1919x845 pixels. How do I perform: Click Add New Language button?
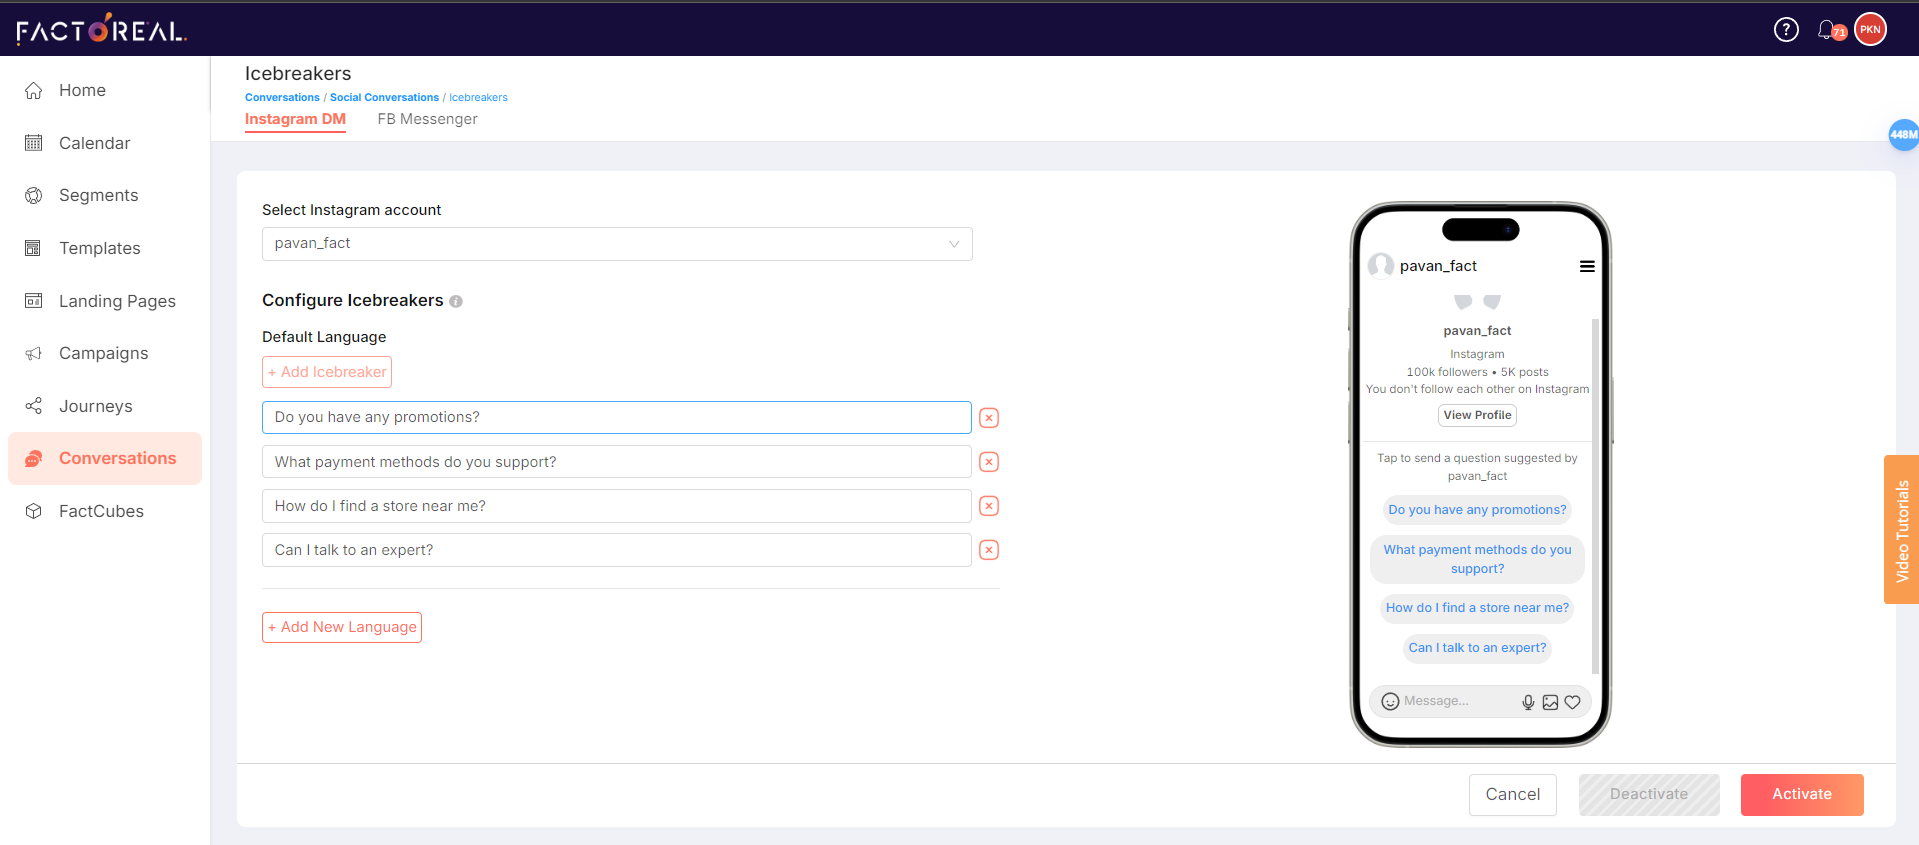[x=342, y=627]
